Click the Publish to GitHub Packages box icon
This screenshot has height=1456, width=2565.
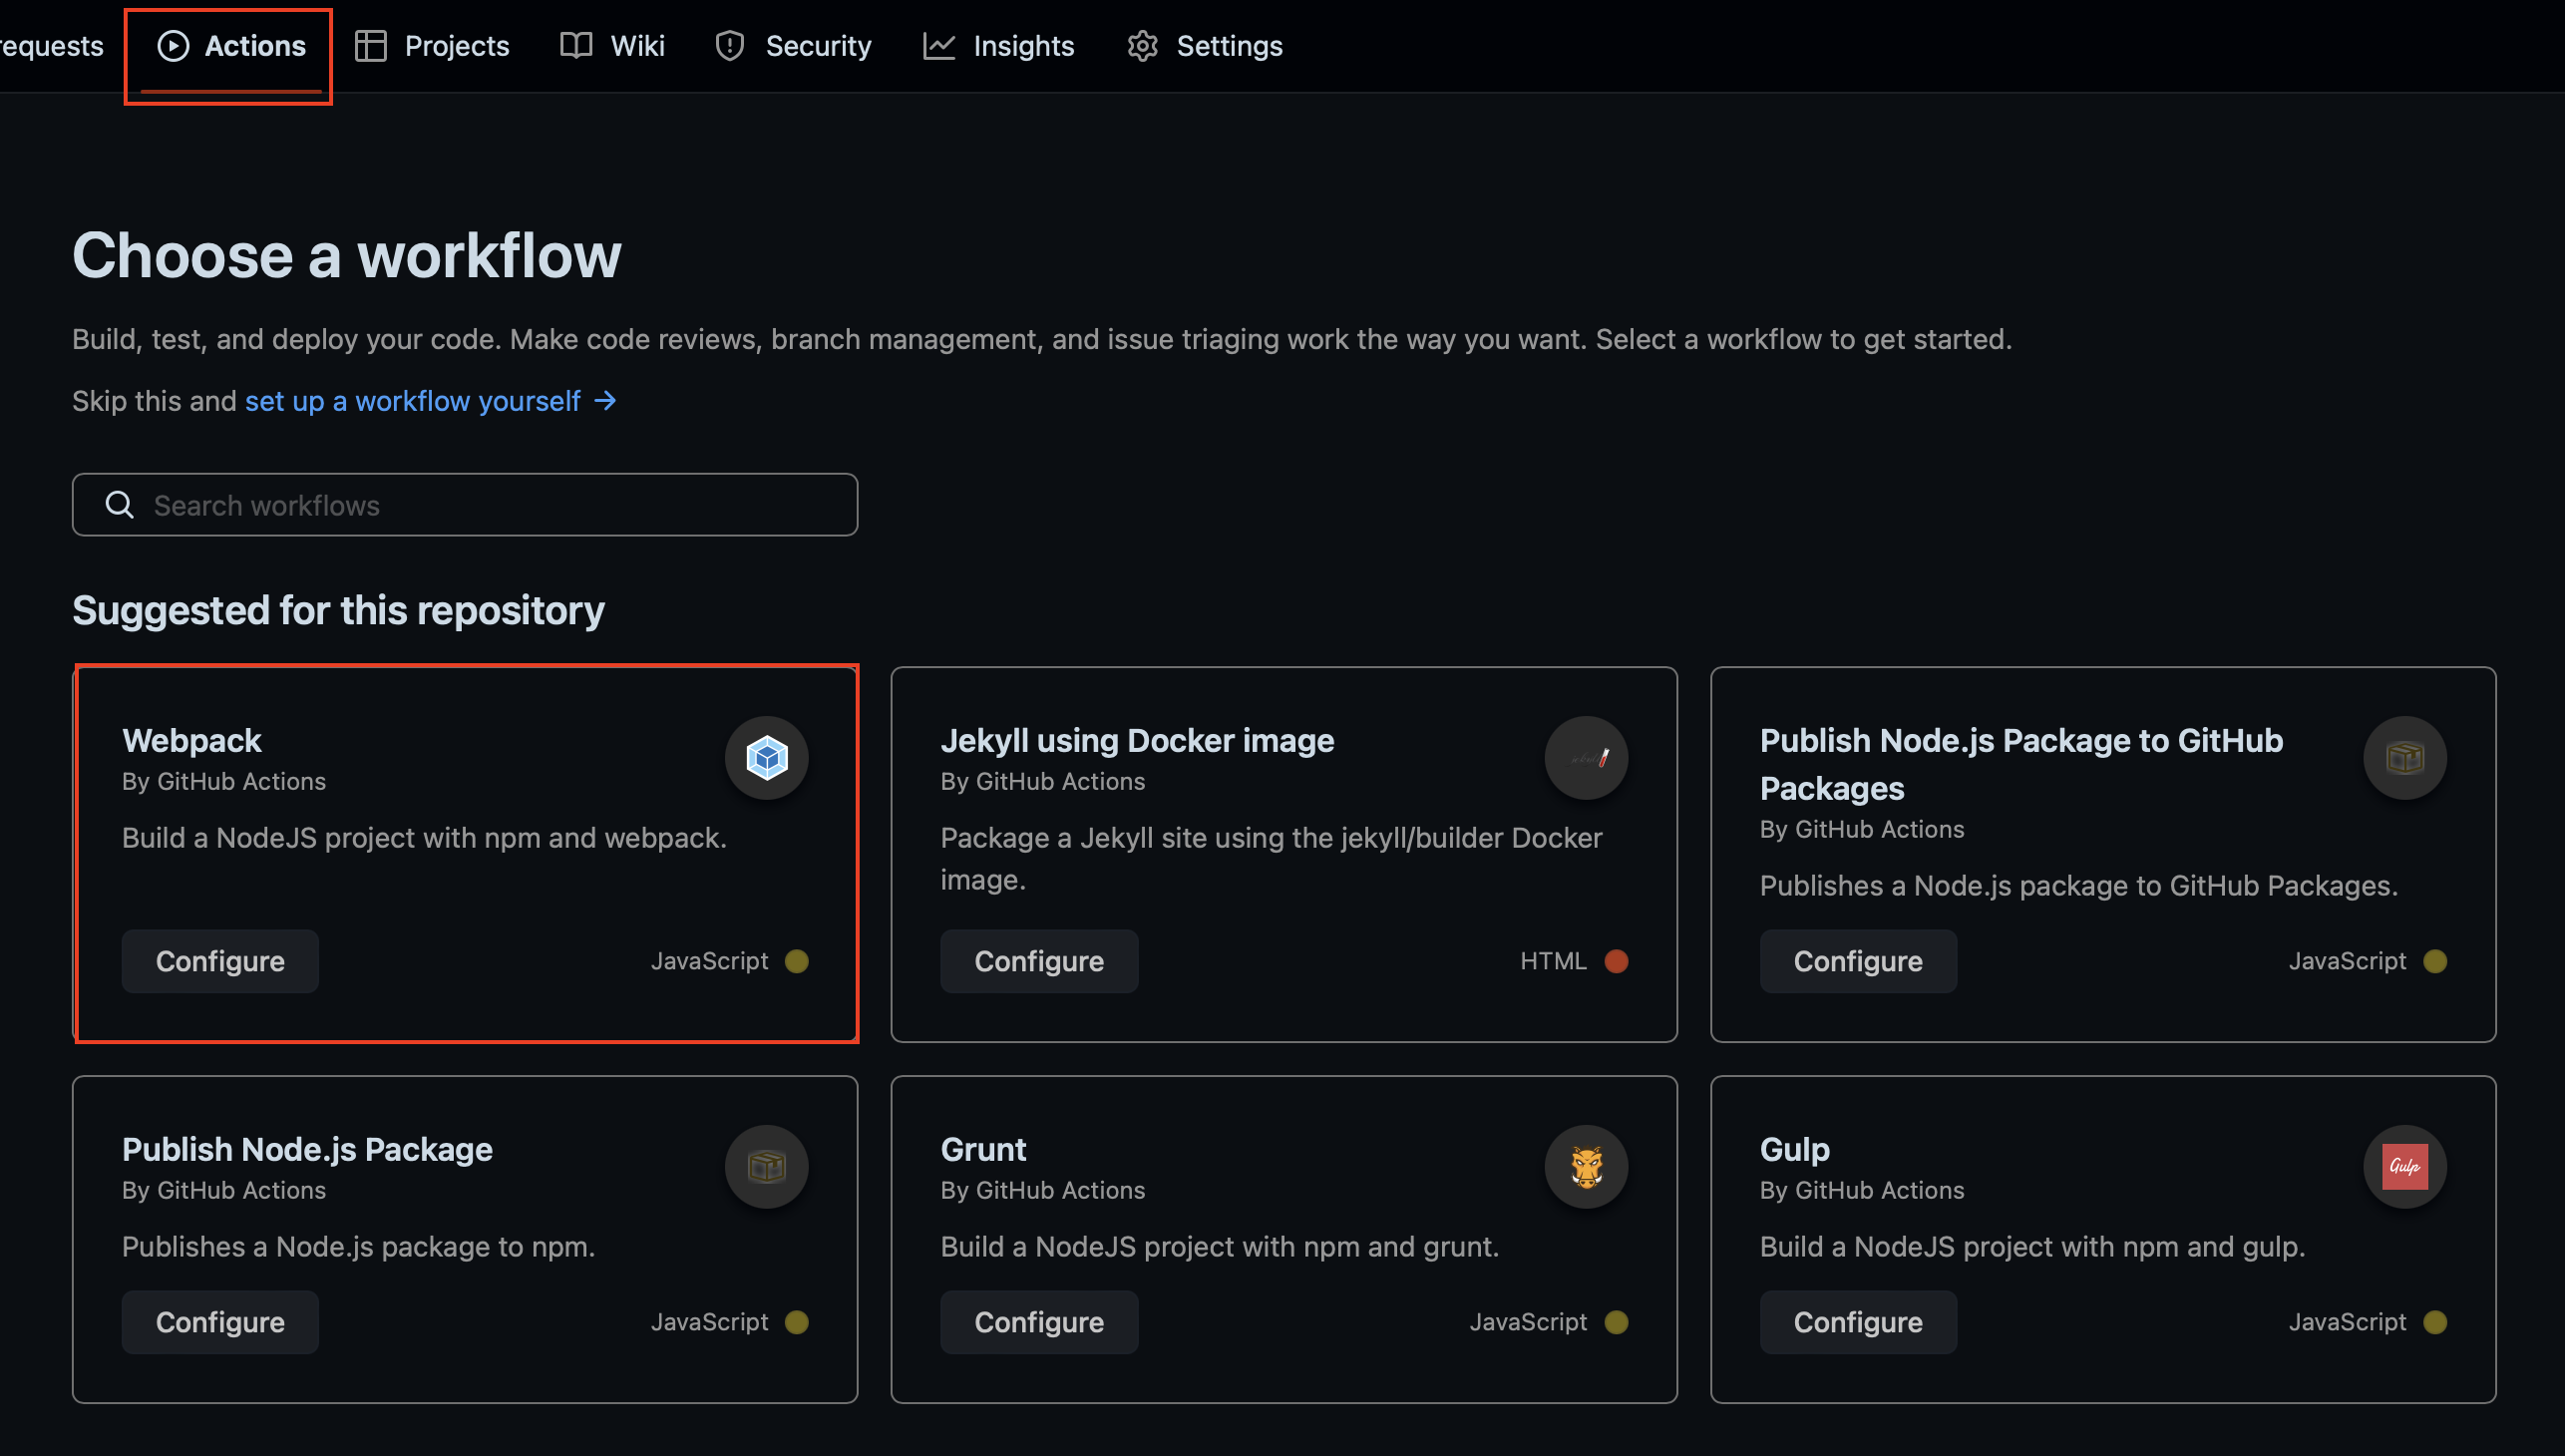2405,758
